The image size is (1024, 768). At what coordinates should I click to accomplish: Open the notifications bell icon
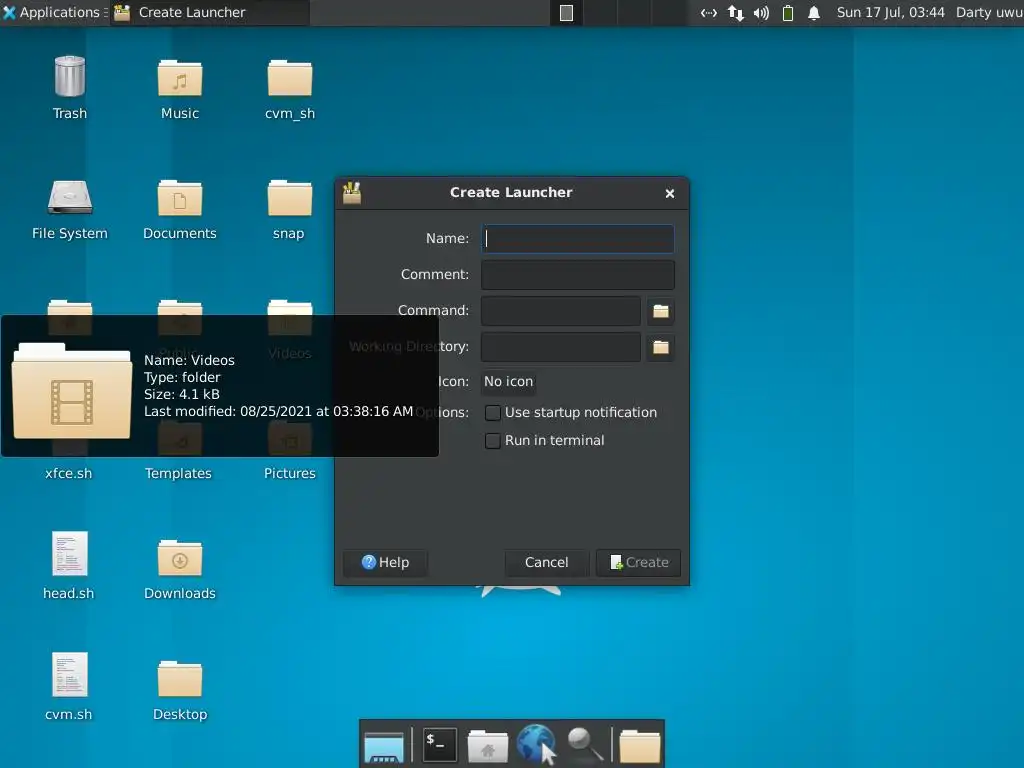point(814,13)
